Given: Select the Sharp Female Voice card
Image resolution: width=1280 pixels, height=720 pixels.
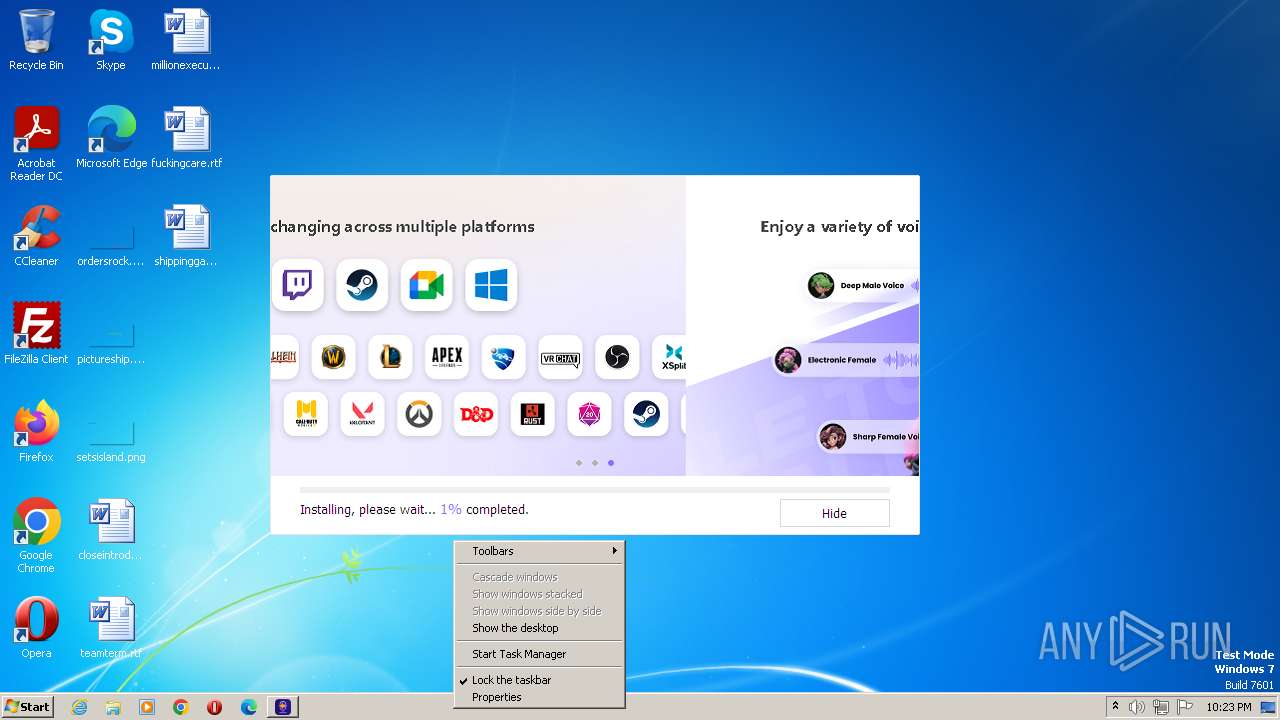Looking at the screenshot, I should coord(868,437).
